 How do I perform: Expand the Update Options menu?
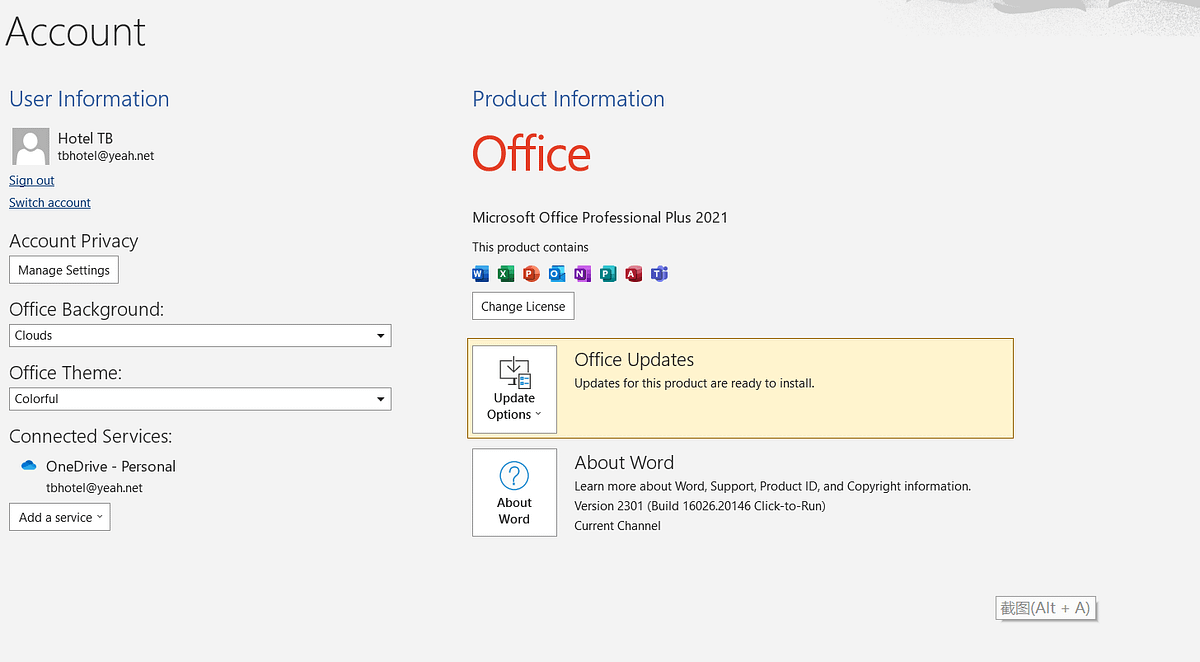[x=514, y=406]
